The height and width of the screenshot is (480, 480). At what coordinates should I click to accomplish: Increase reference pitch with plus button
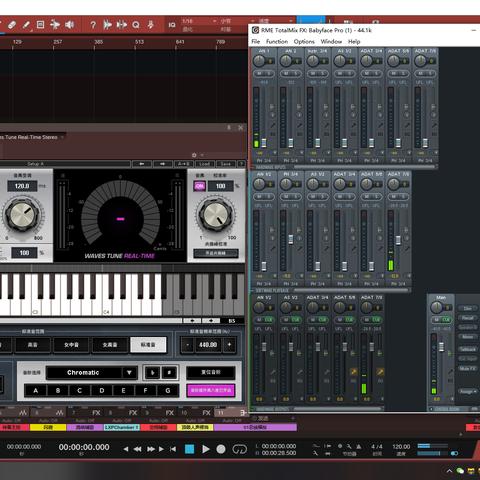tap(229, 344)
